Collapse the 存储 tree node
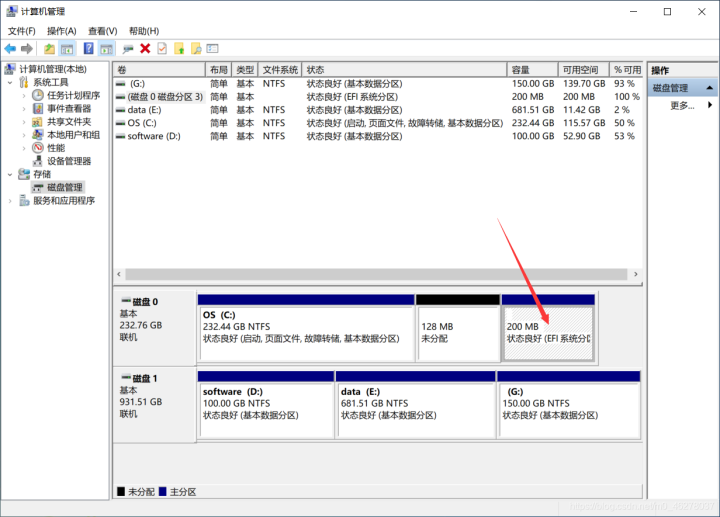 (x=10, y=174)
